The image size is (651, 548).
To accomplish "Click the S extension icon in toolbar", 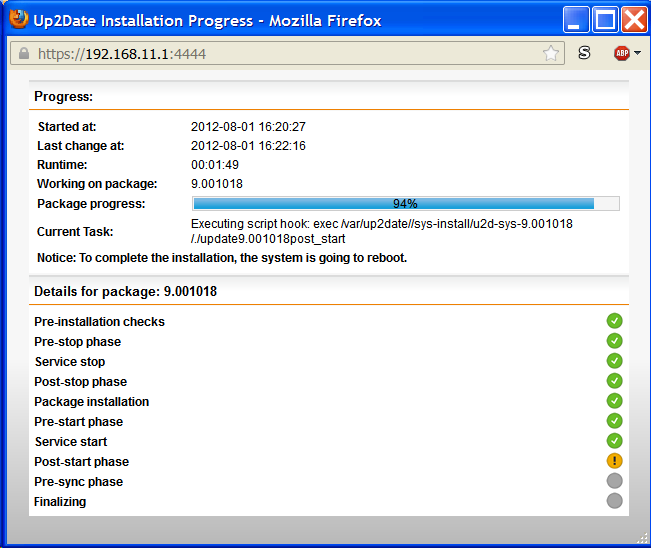I will pyautogui.click(x=584, y=54).
